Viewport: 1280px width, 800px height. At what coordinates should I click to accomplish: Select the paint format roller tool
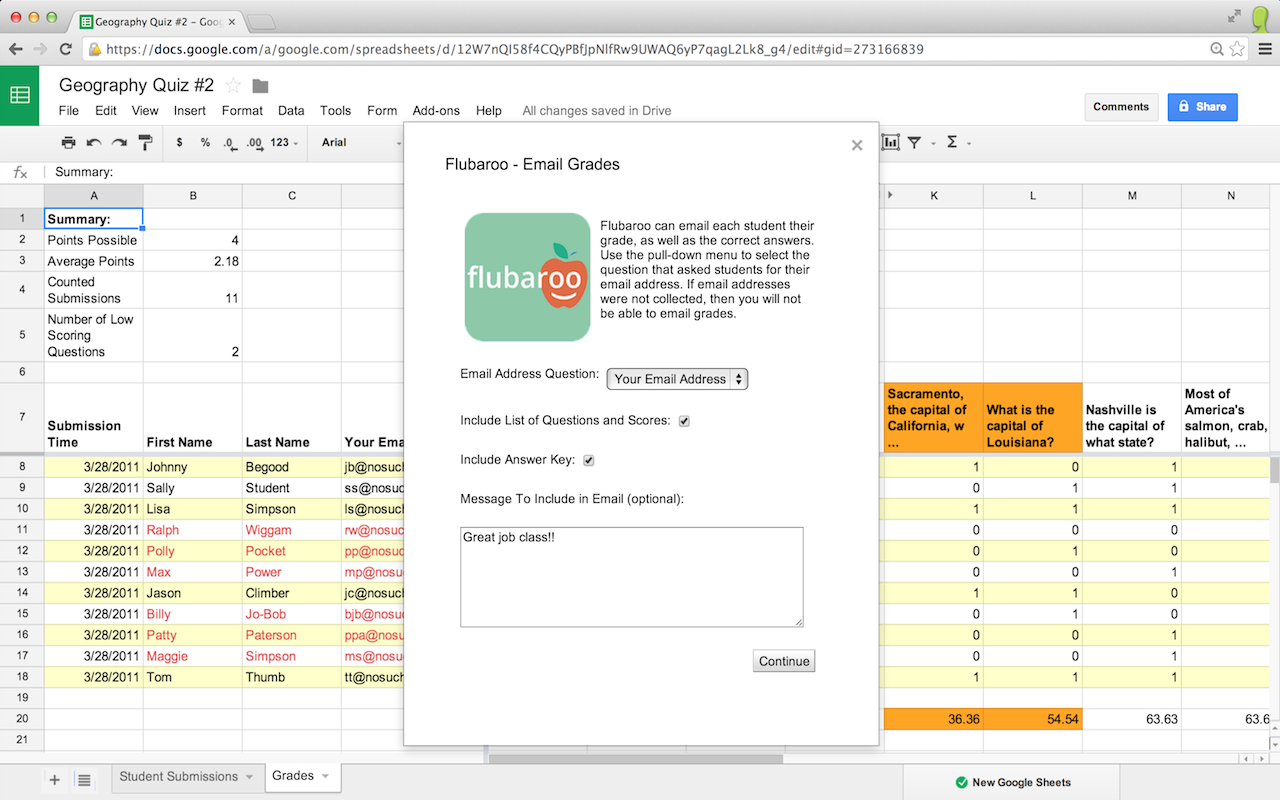pyautogui.click(x=145, y=143)
